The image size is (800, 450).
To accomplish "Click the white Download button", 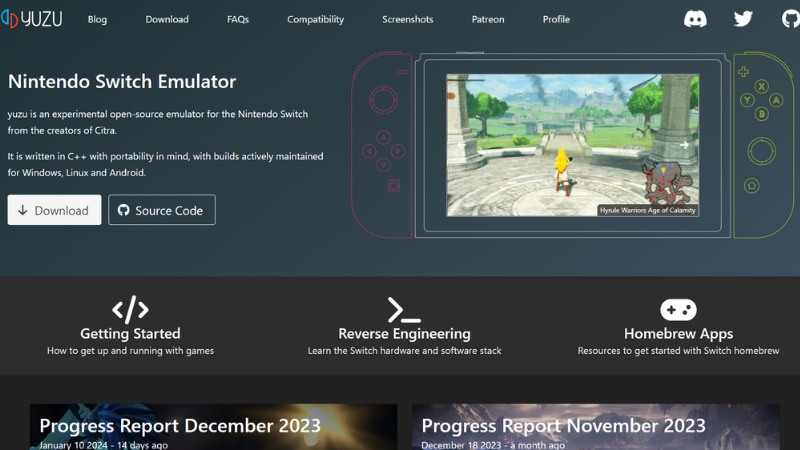I will click(54, 210).
